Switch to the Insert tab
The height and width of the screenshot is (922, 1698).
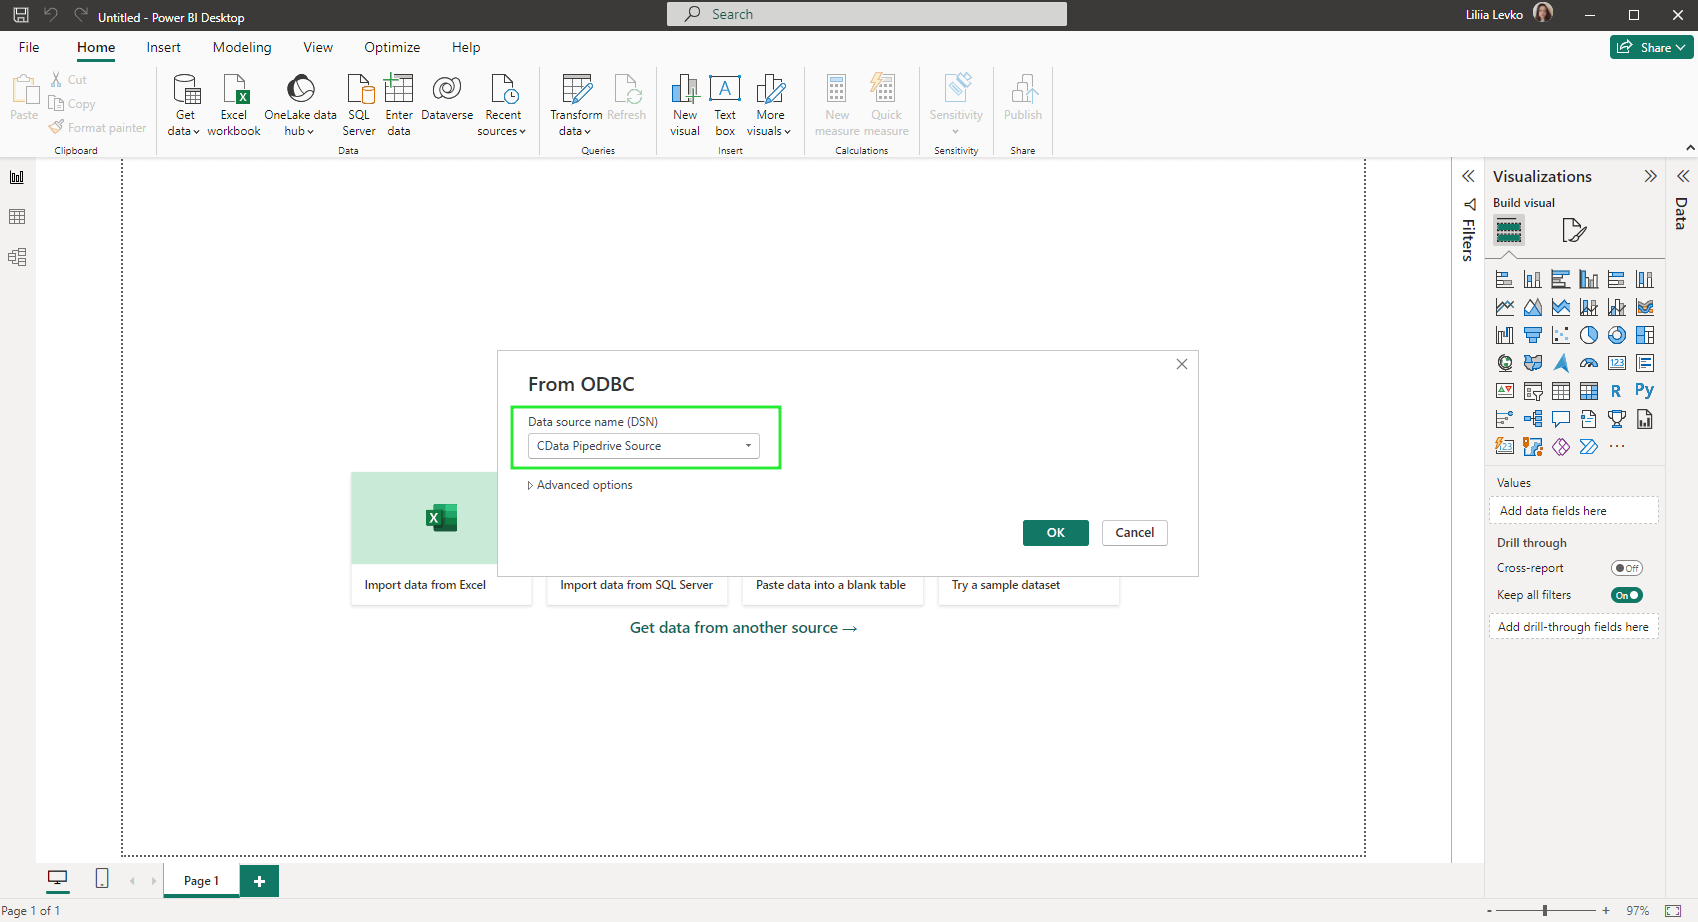click(x=163, y=47)
